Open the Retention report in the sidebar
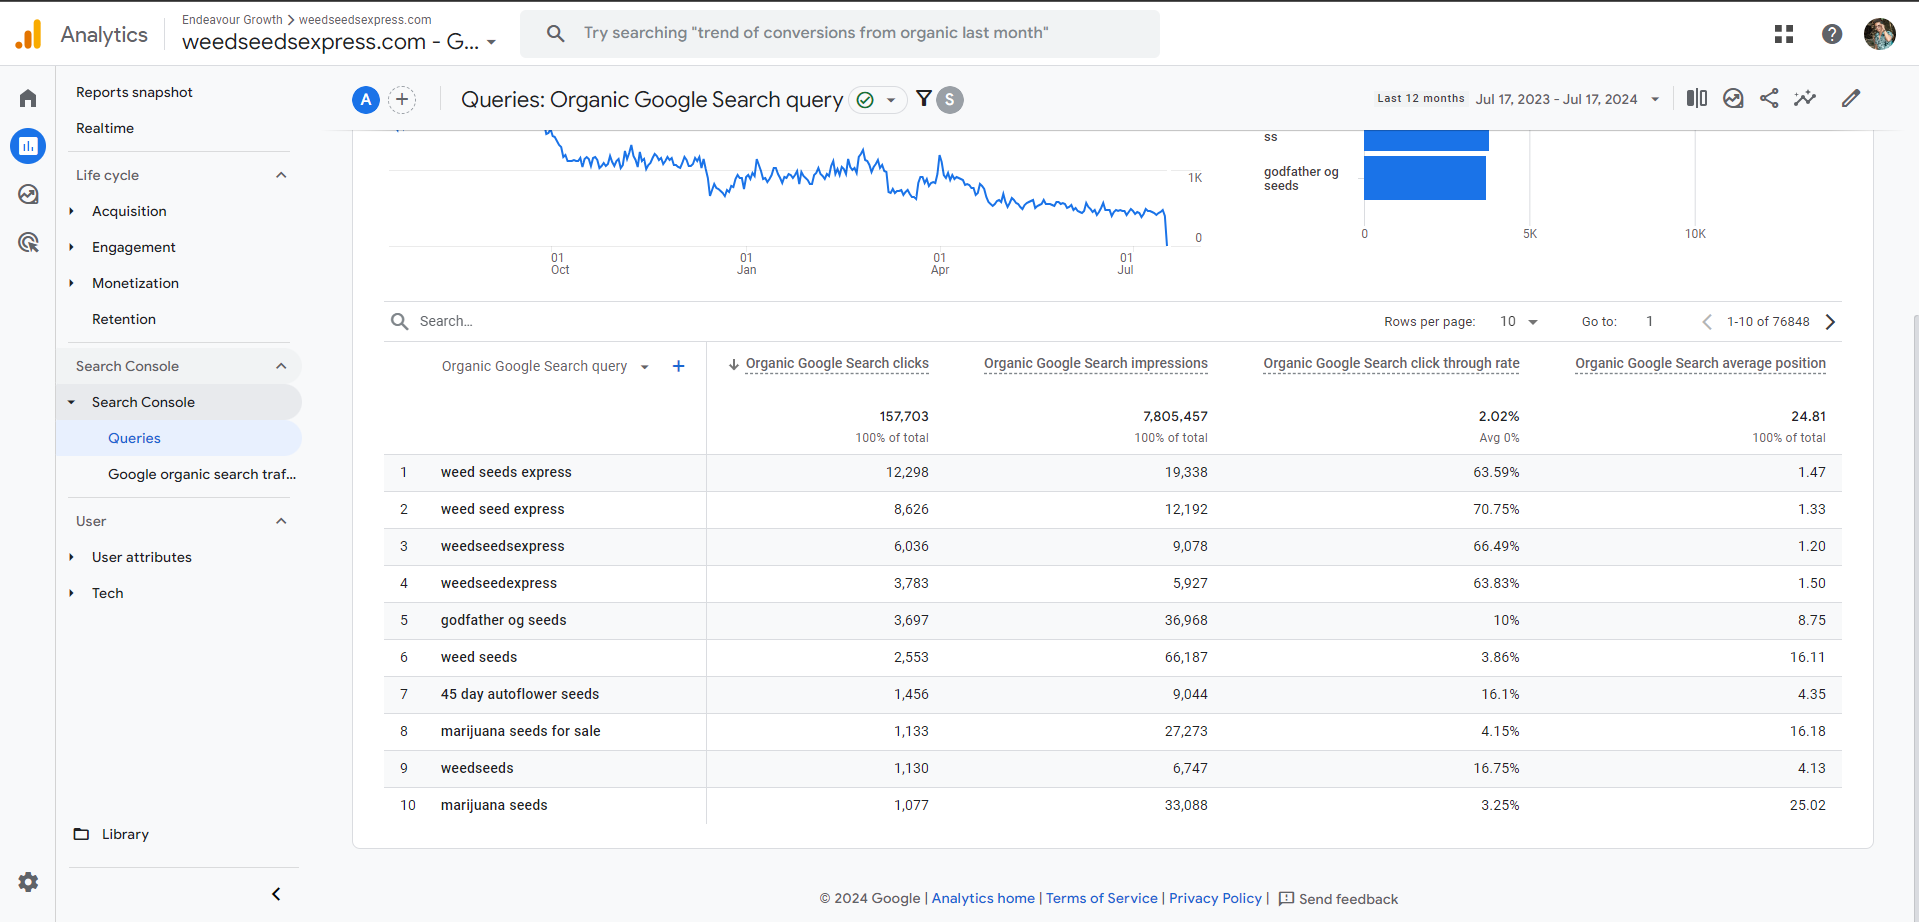 124,318
